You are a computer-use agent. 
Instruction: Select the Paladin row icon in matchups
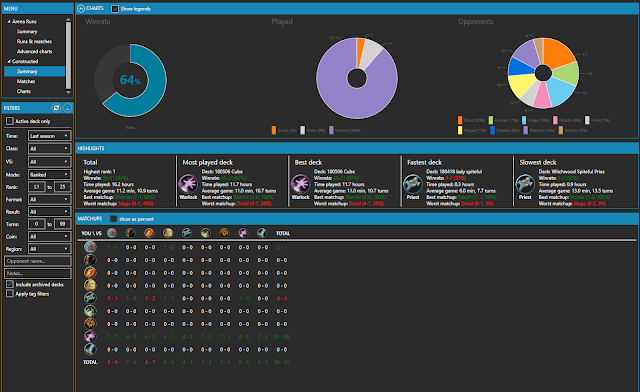click(90, 285)
